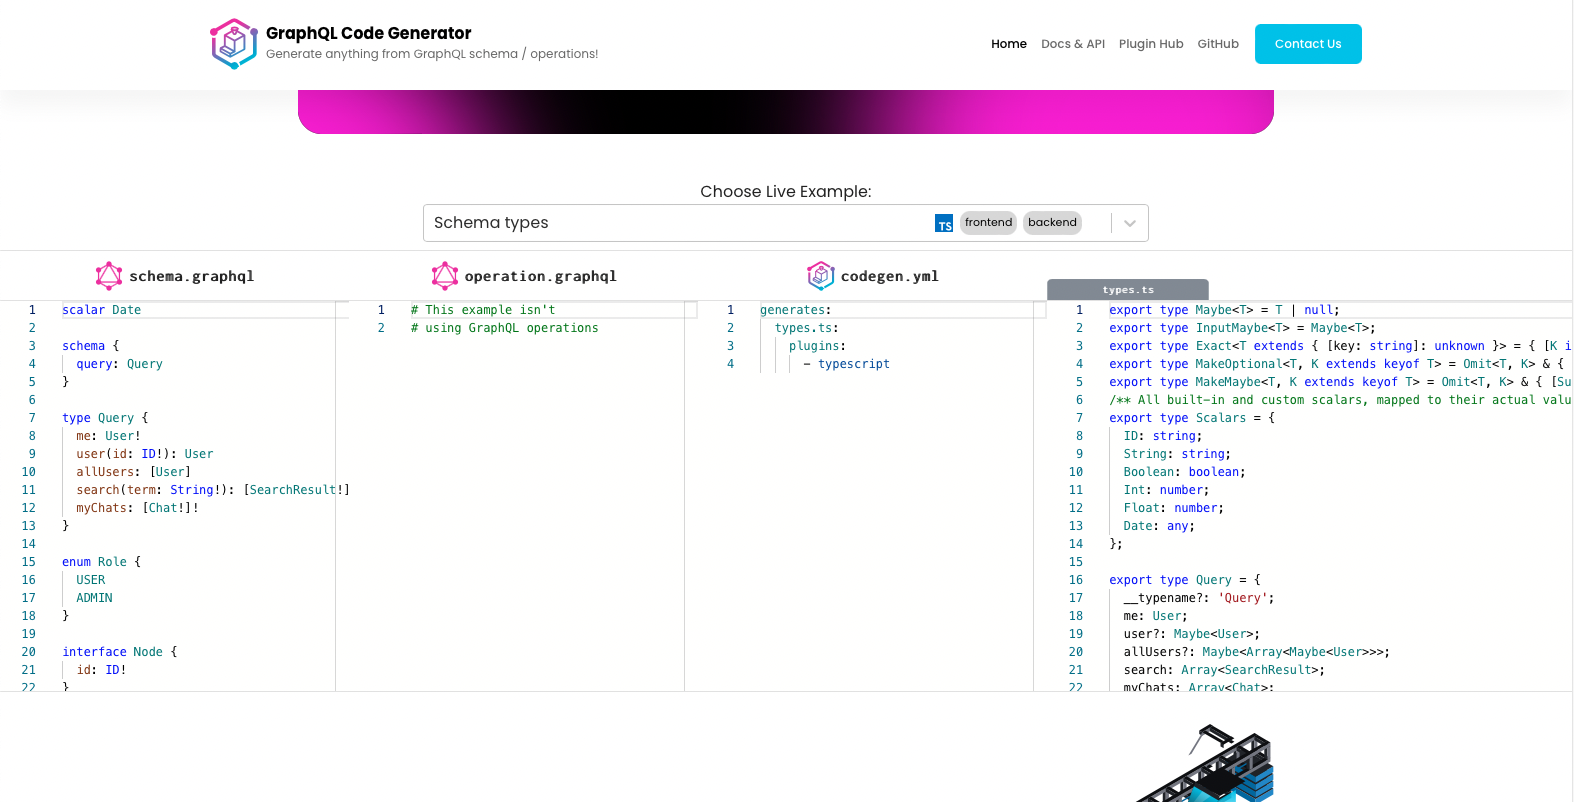This screenshot has width=1574, height=802.
Task: Click 'user(id: ID!): User' line
Action: pos(145,454)
